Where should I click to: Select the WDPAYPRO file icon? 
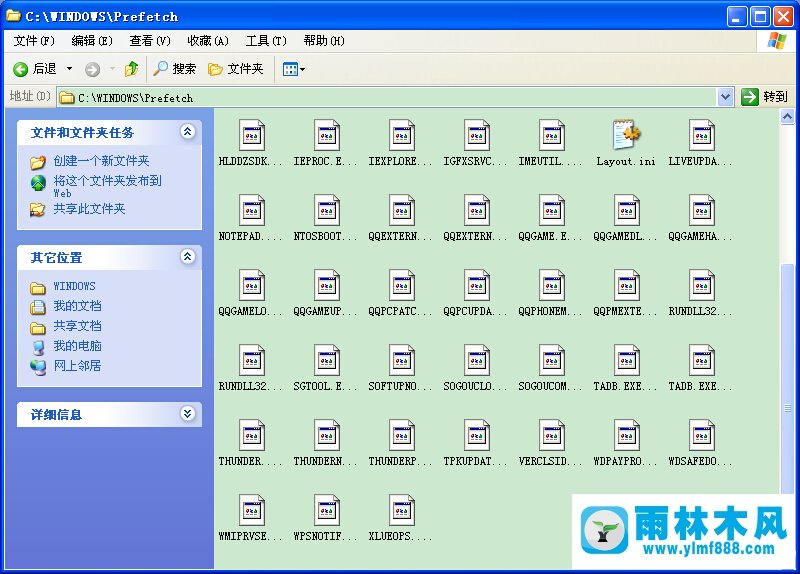coord(627,435)
